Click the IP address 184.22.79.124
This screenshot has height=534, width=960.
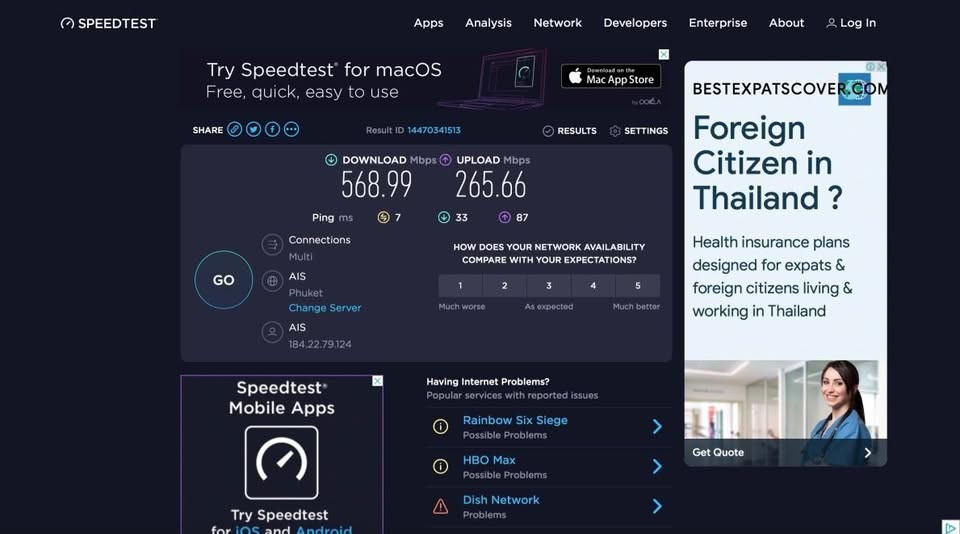point(320,345)
